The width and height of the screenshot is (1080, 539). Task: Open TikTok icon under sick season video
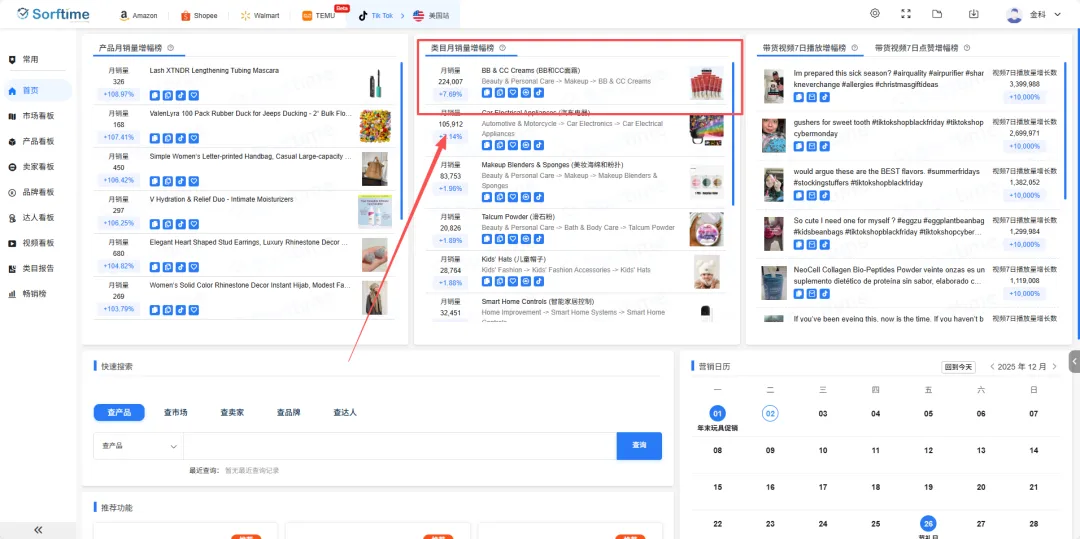pyautogui.click(x=824, y=98)
